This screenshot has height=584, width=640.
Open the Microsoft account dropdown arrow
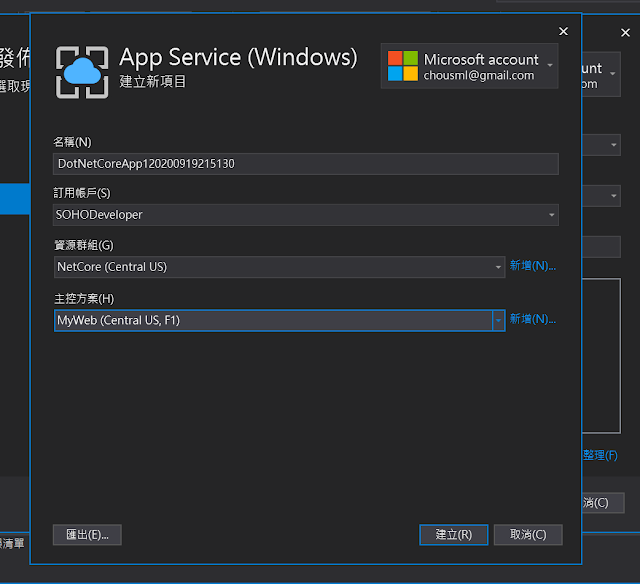point(550,66)
